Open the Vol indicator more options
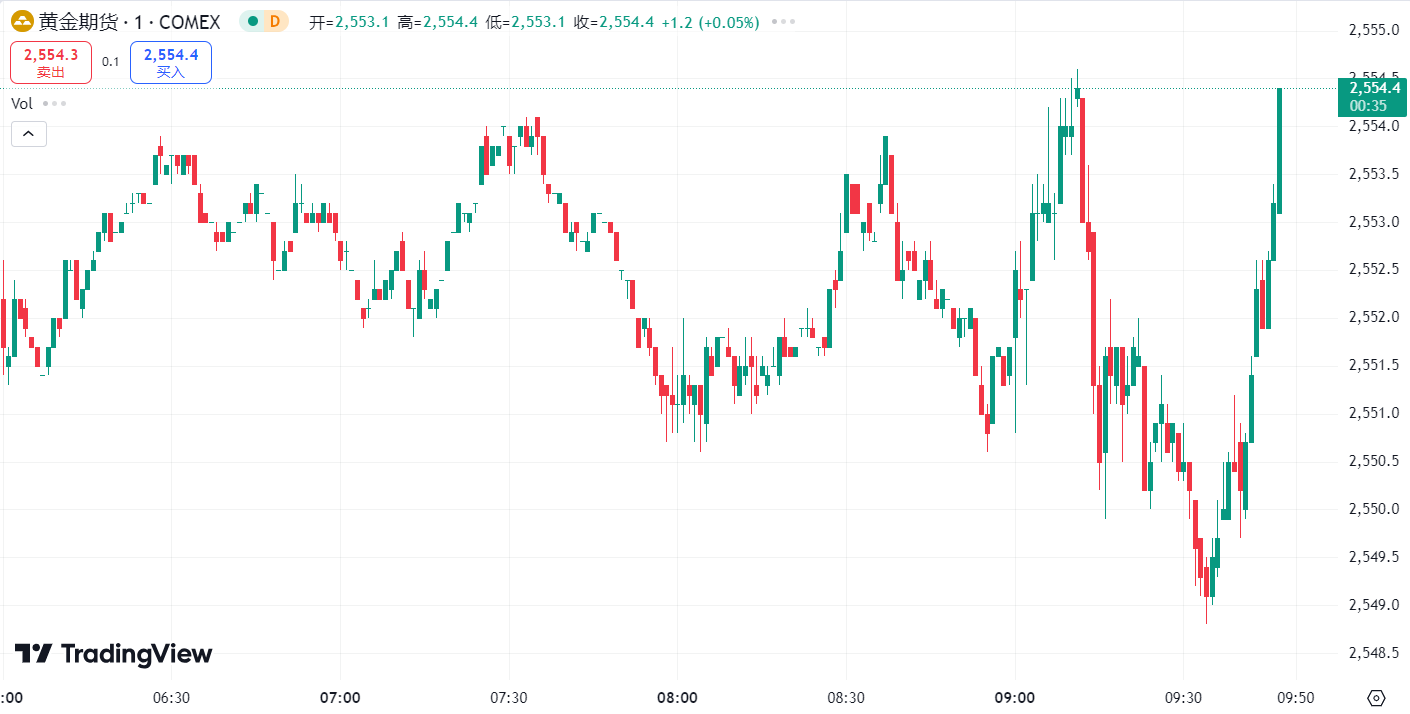The width and height of the screenshot is (1410, 714). (x=55, y=104)
